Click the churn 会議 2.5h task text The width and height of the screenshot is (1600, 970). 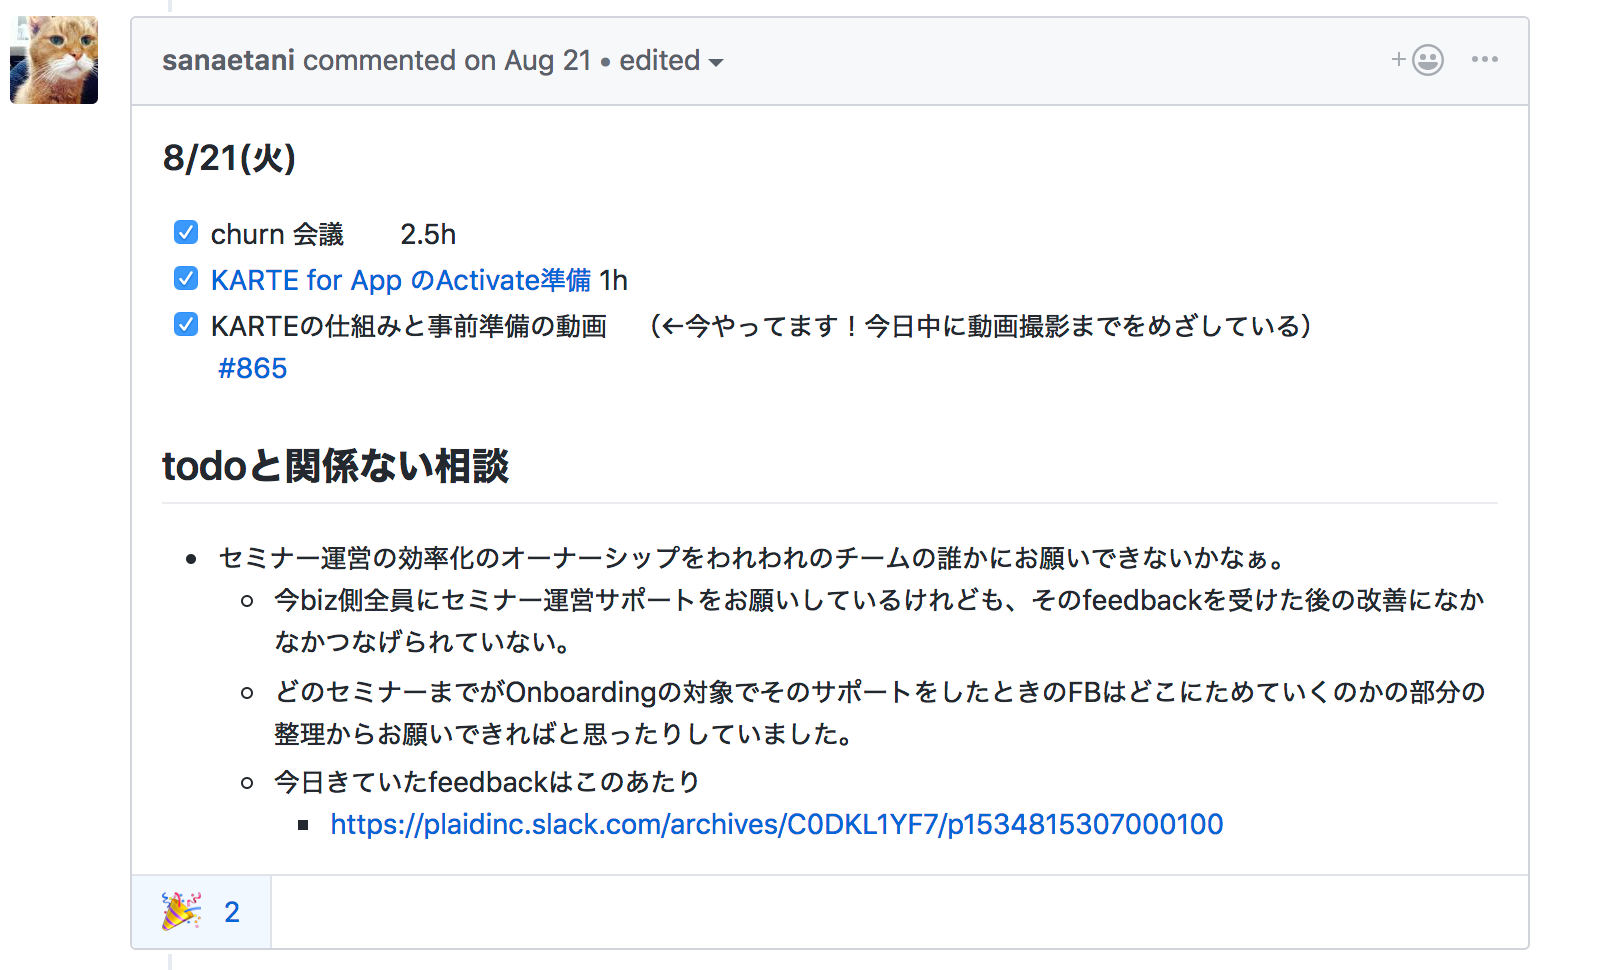pyautogui.click(x=333, y=235)
